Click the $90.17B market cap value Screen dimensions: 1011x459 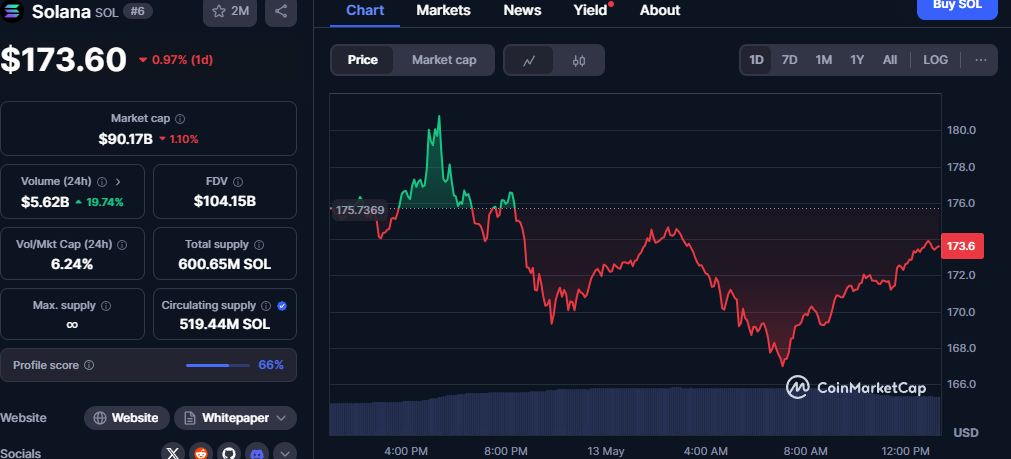click(125, 139)
